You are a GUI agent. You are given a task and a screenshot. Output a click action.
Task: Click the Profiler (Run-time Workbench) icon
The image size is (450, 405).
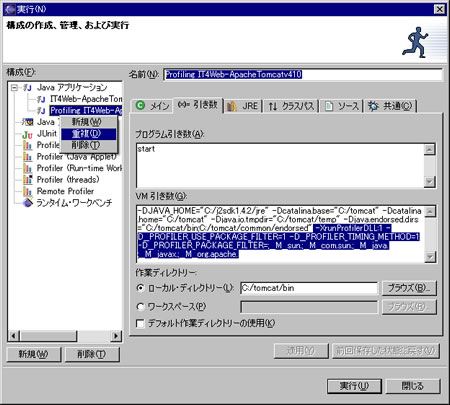(x=27, y=168)
